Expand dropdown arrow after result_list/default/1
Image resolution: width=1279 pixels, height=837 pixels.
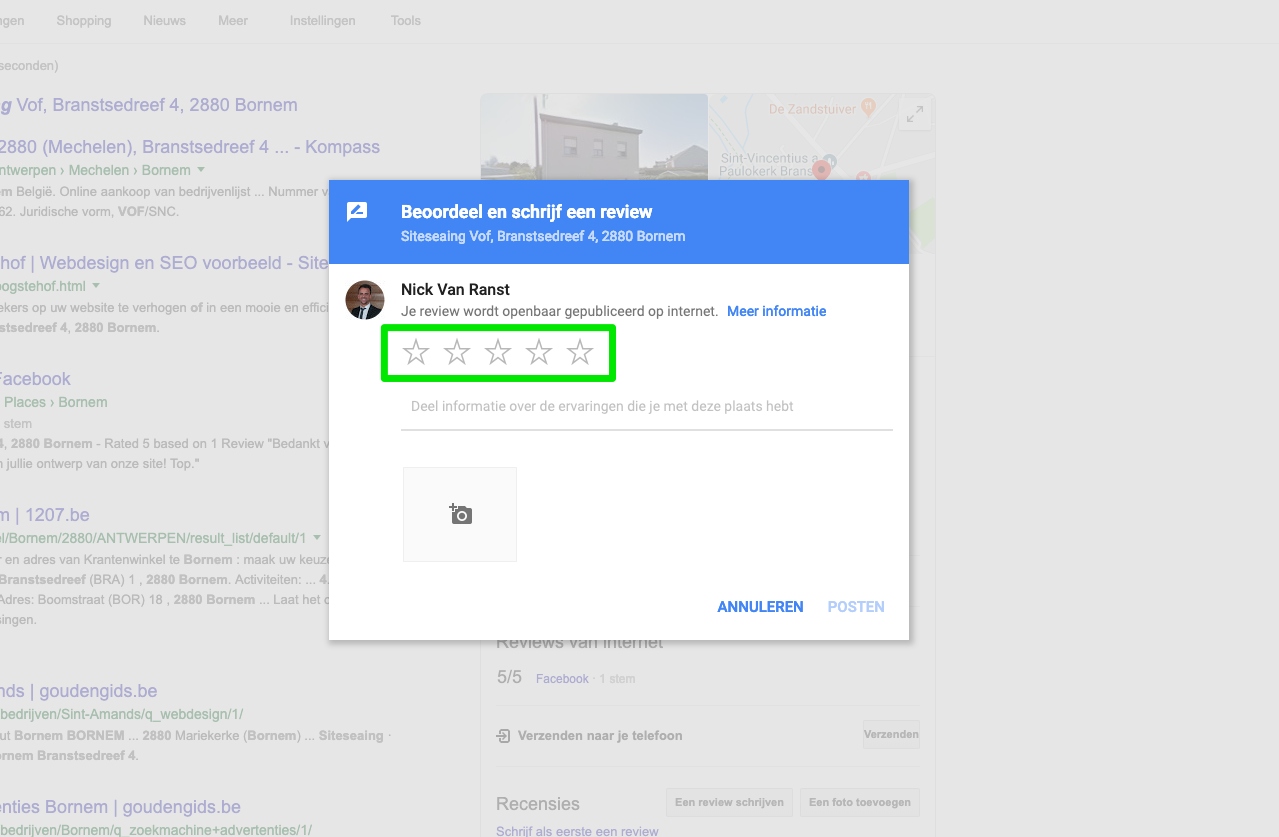[317, 538]
